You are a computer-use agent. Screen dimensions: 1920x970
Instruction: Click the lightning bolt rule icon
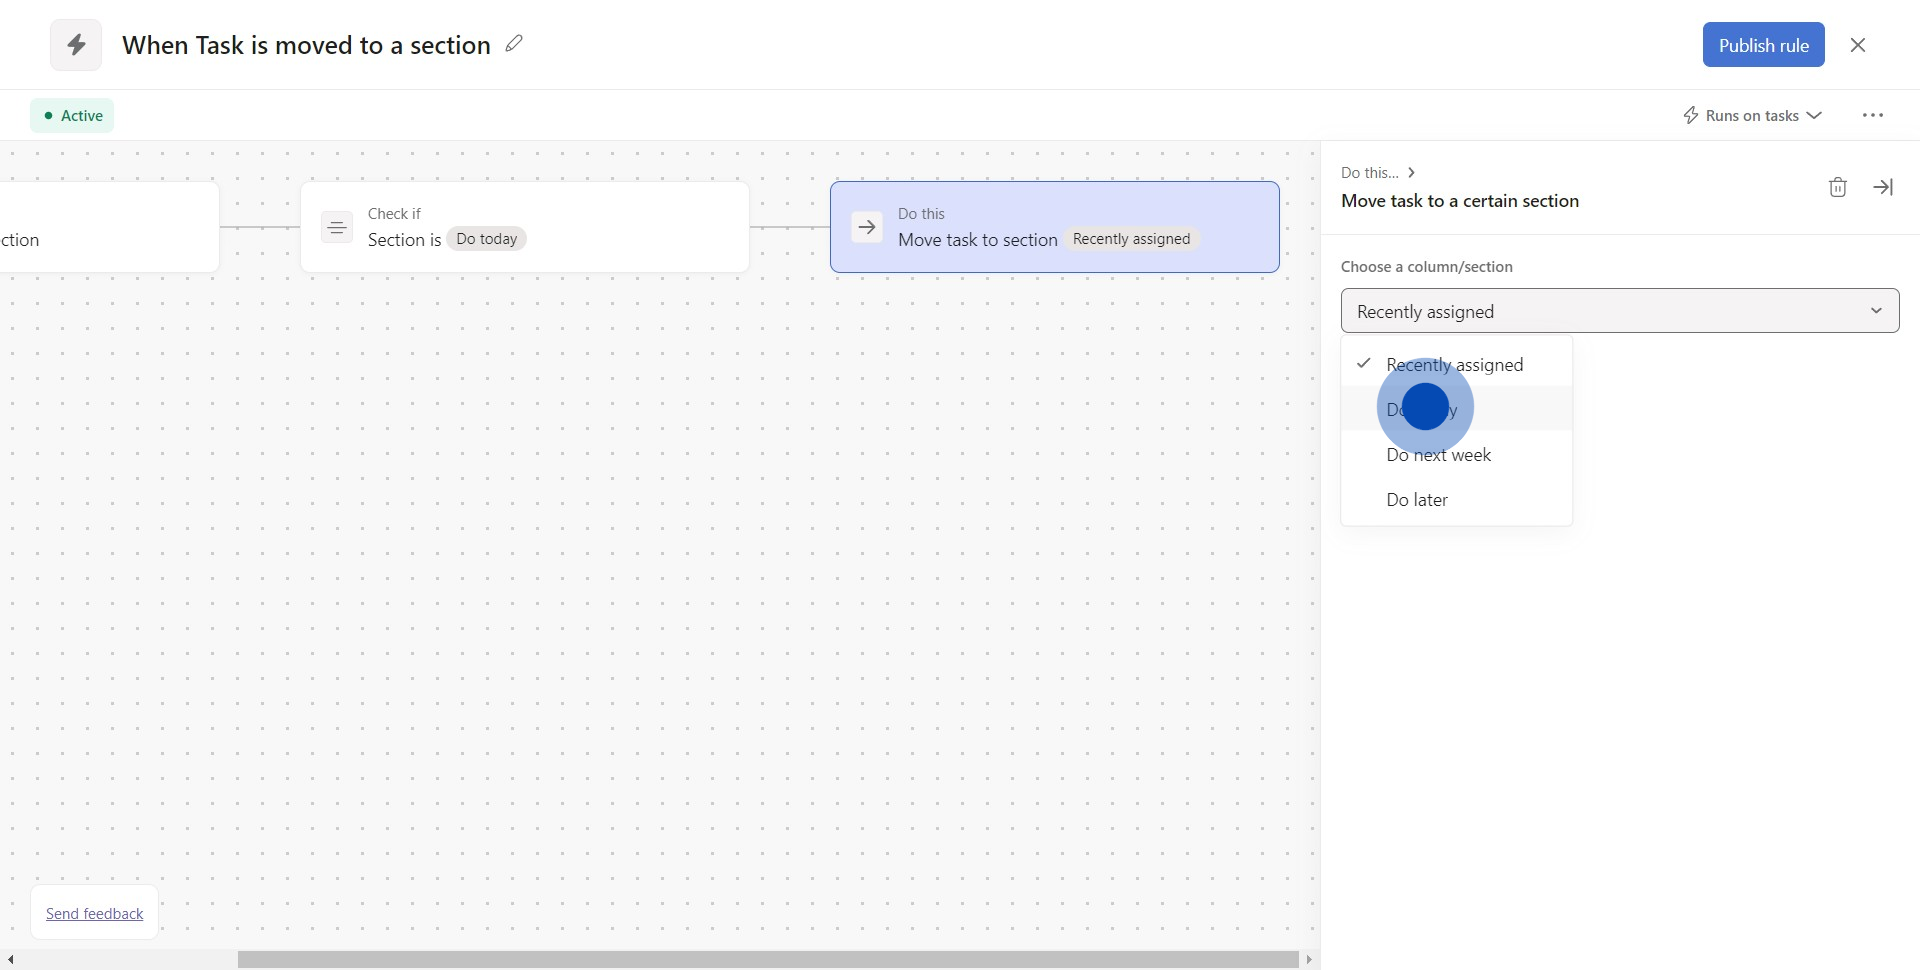coord(76,45)
